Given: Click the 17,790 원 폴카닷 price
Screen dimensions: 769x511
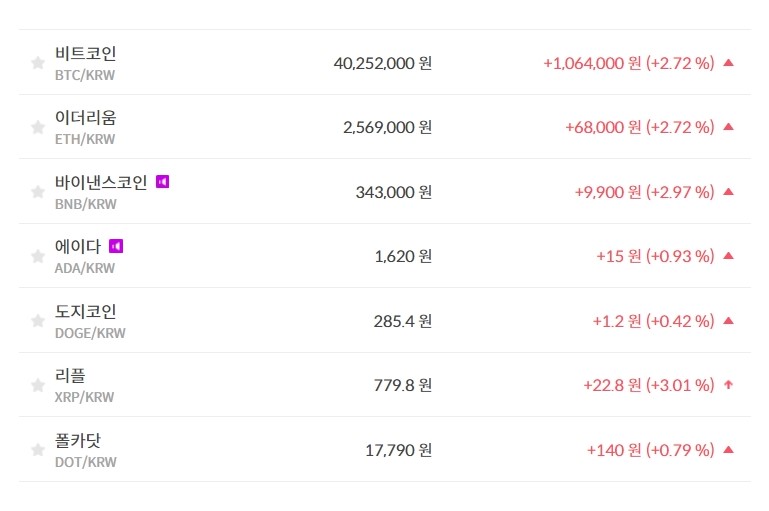Looking at the screenshot, I should click(x=398, y=450).
